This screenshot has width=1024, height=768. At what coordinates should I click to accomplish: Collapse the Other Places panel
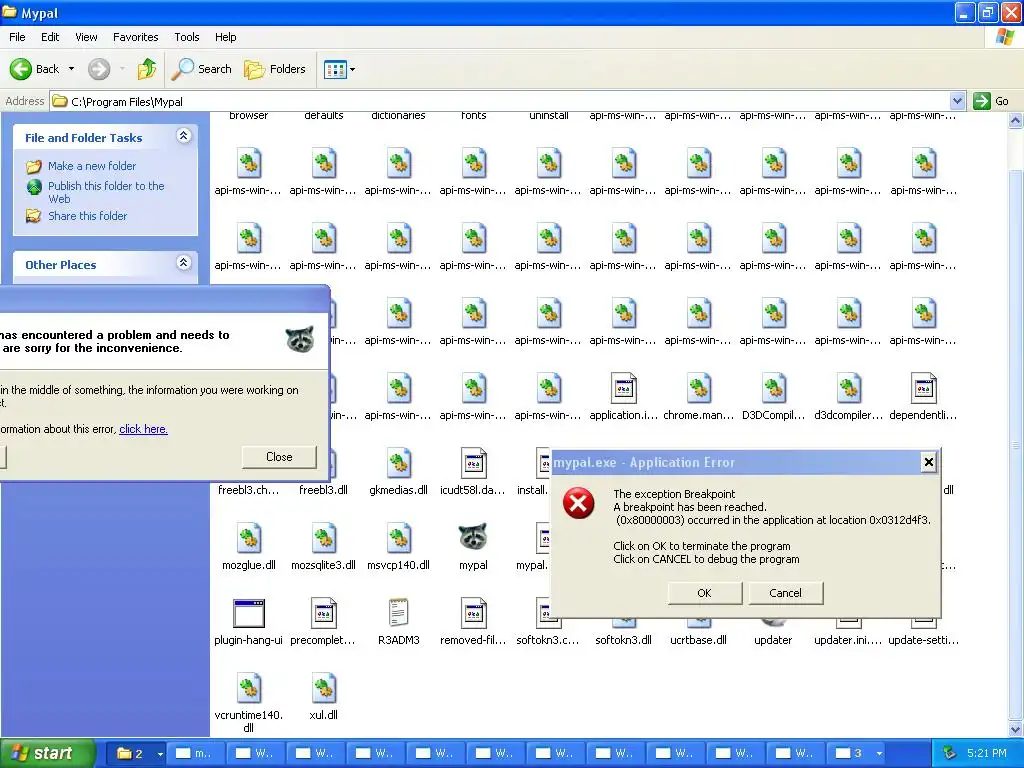184,263
